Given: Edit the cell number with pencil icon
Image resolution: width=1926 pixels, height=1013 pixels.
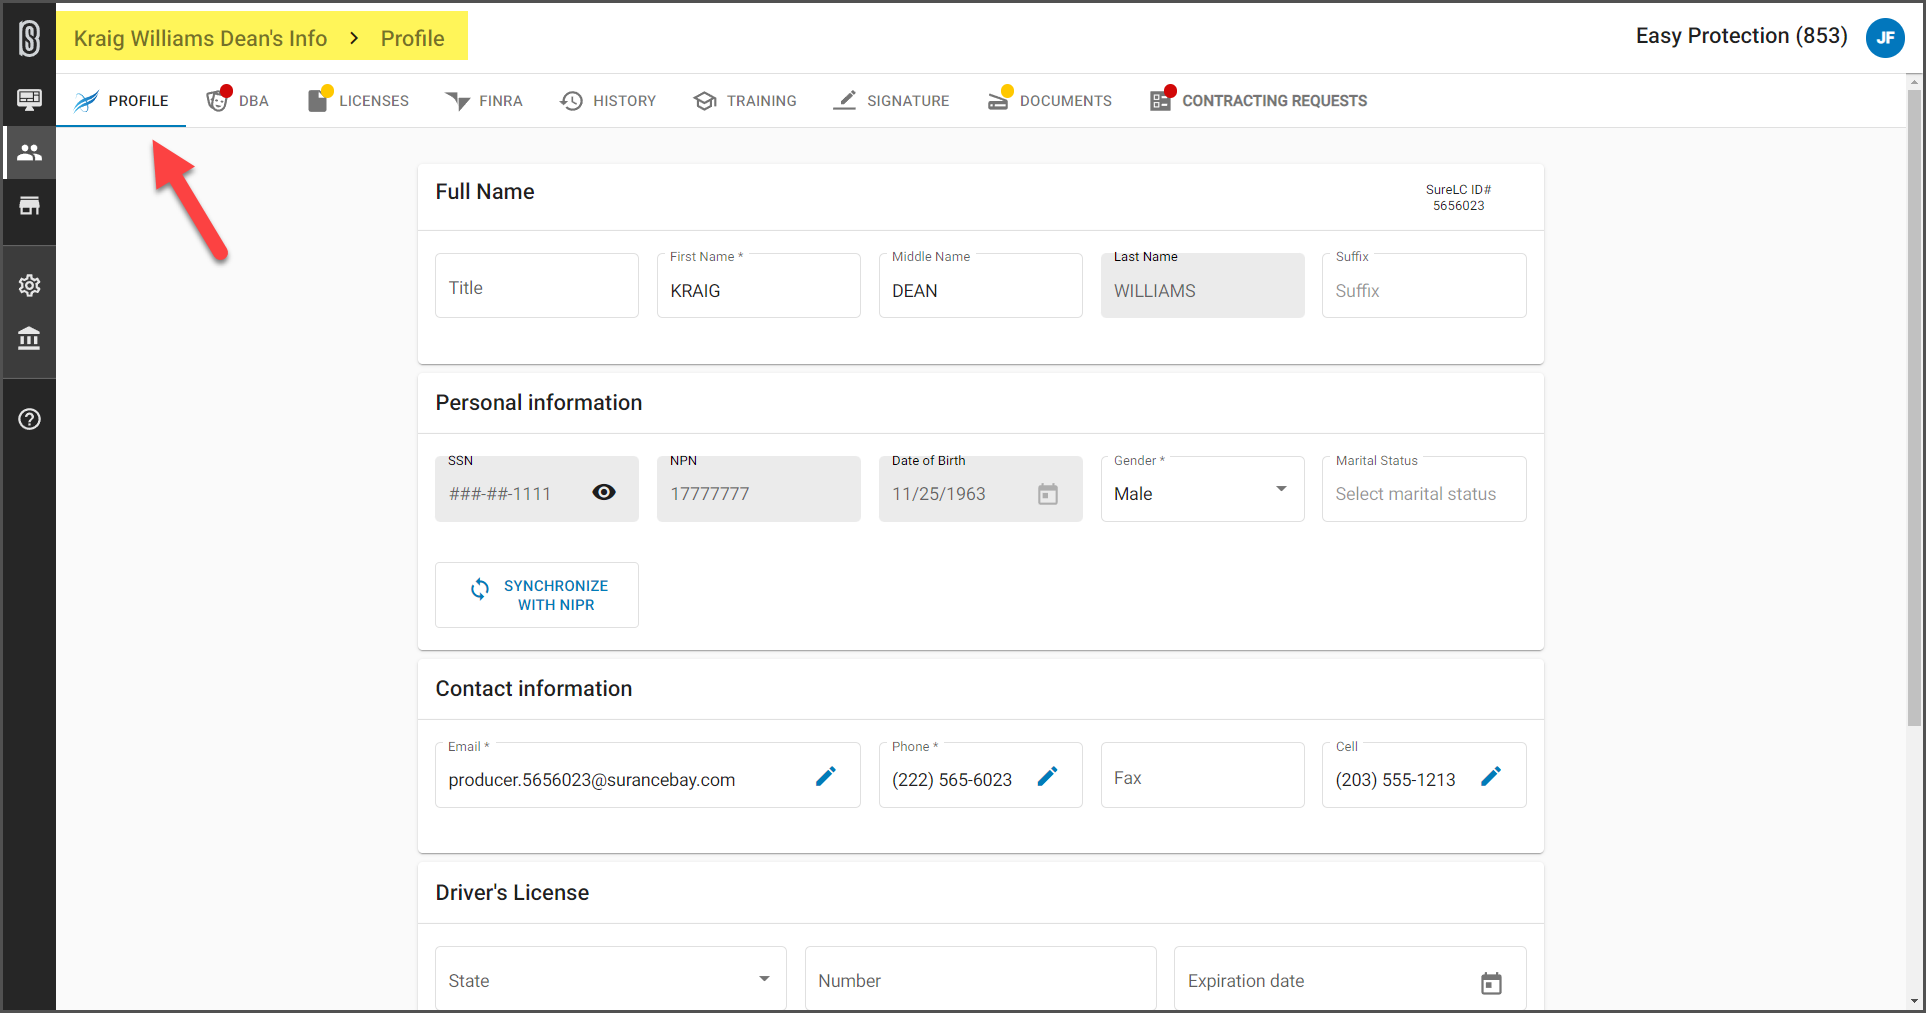Looking at the screenshot, I should pos(1490,776).
